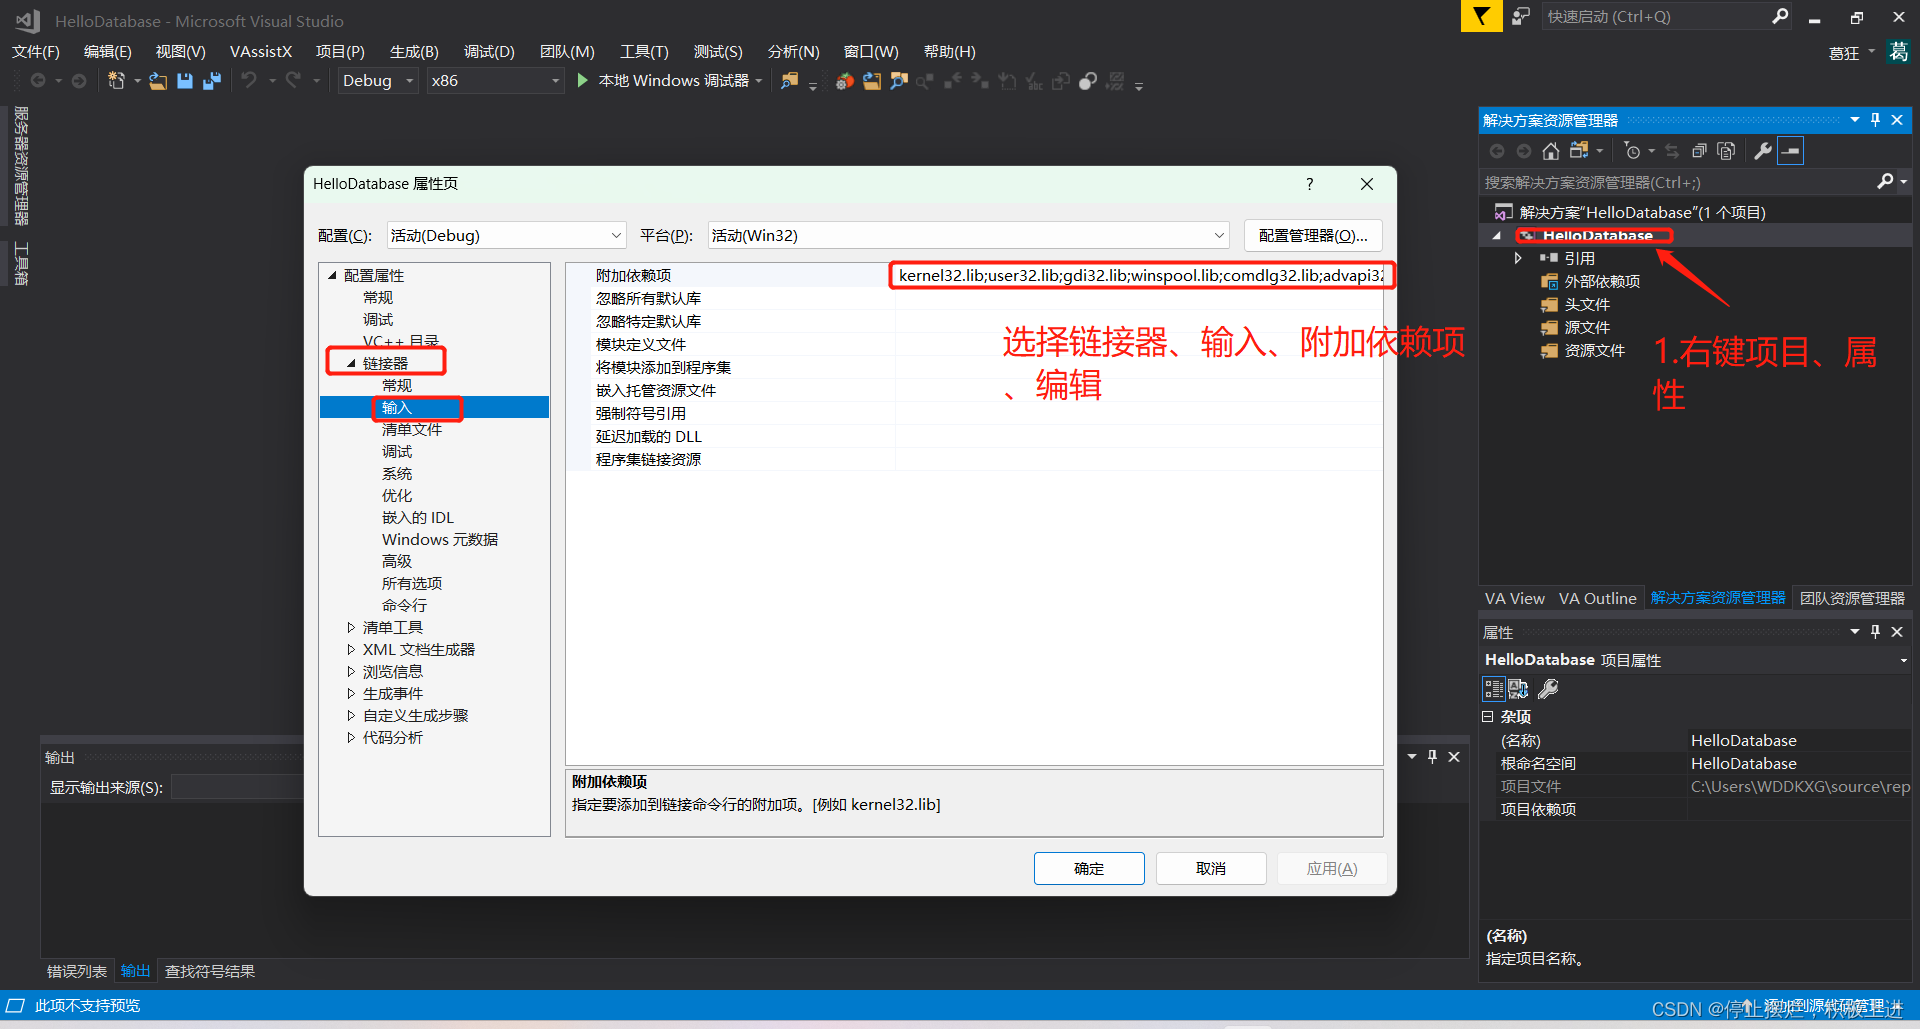Click the Property Pages wrench in Properties panel
This screenshot has width=1920, height=1029.
(x=1548, y=688)
